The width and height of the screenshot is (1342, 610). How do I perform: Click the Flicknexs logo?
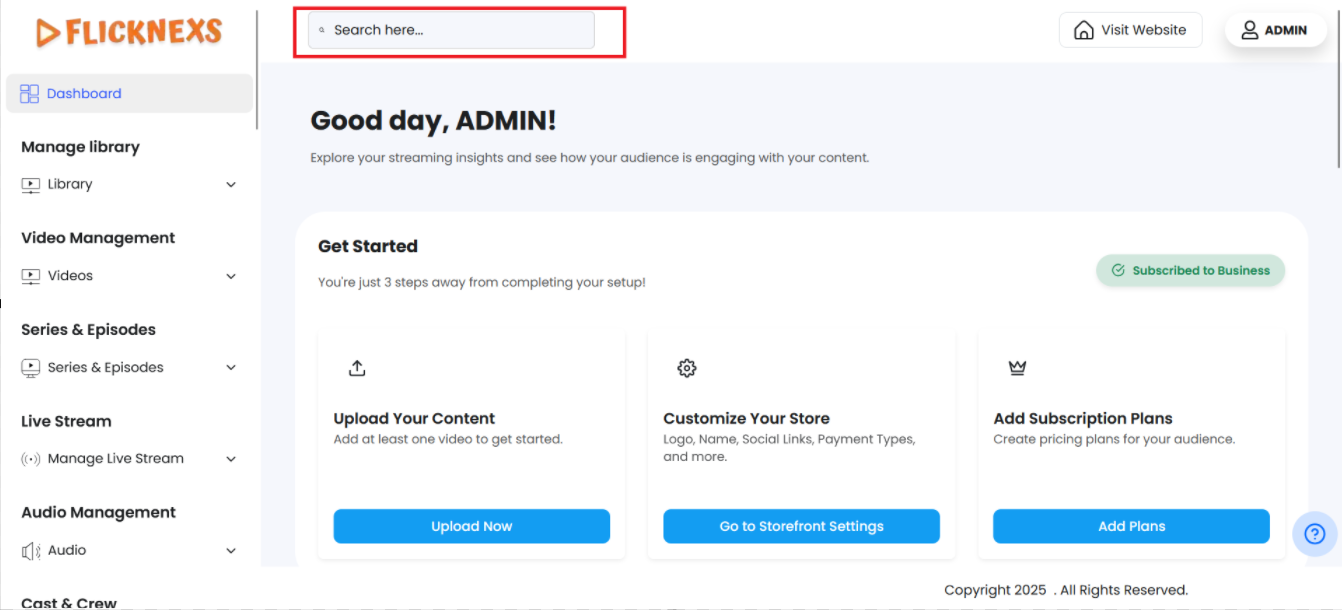point(129,32)
